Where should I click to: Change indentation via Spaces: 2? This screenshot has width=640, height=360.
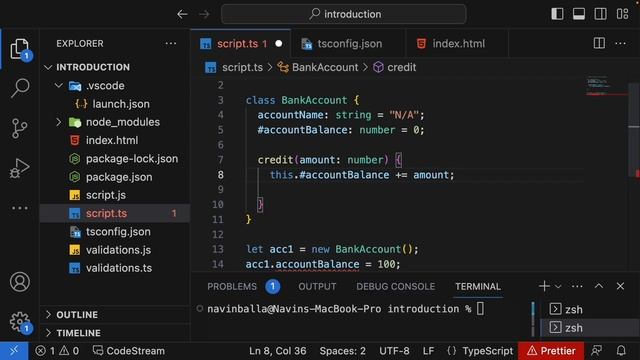(342, 351)
